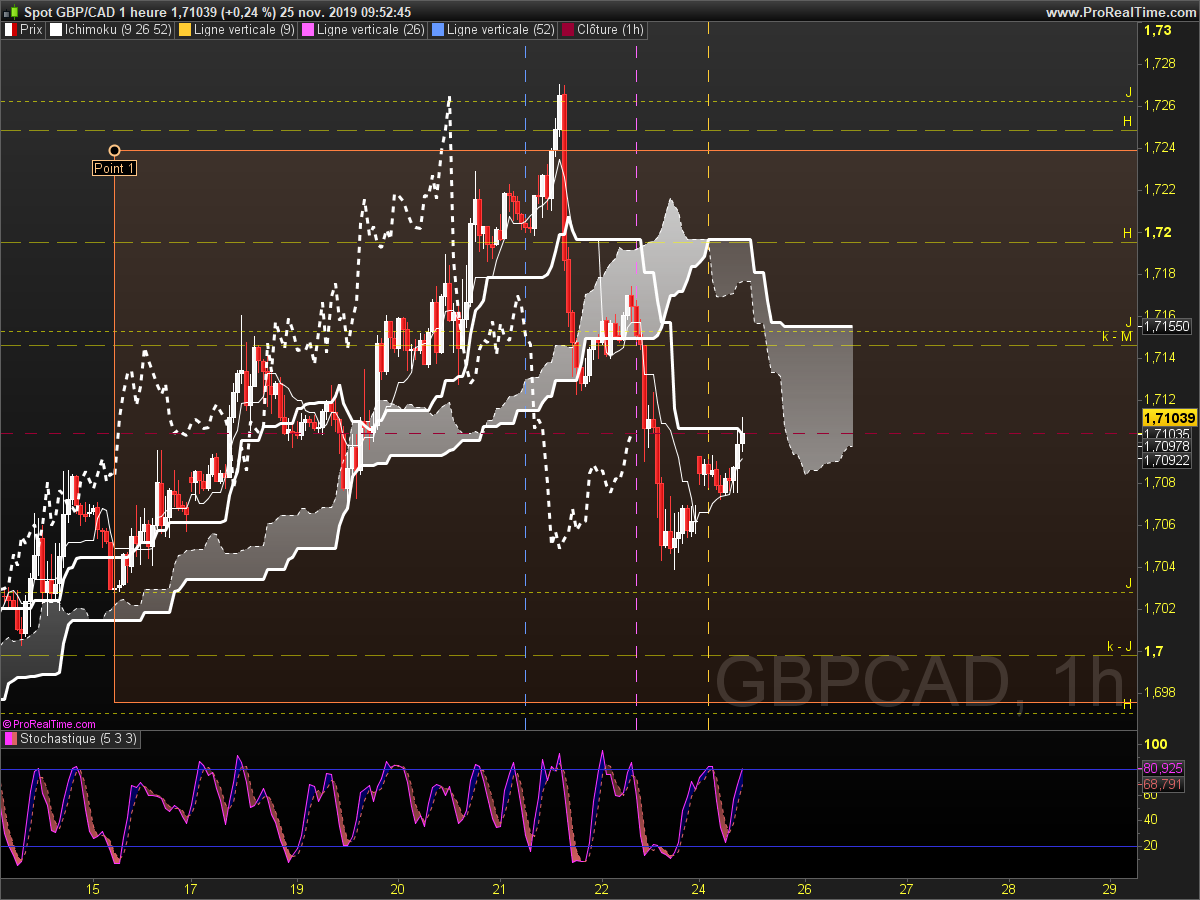Click the date 22 on time axis

coord(602,888)
